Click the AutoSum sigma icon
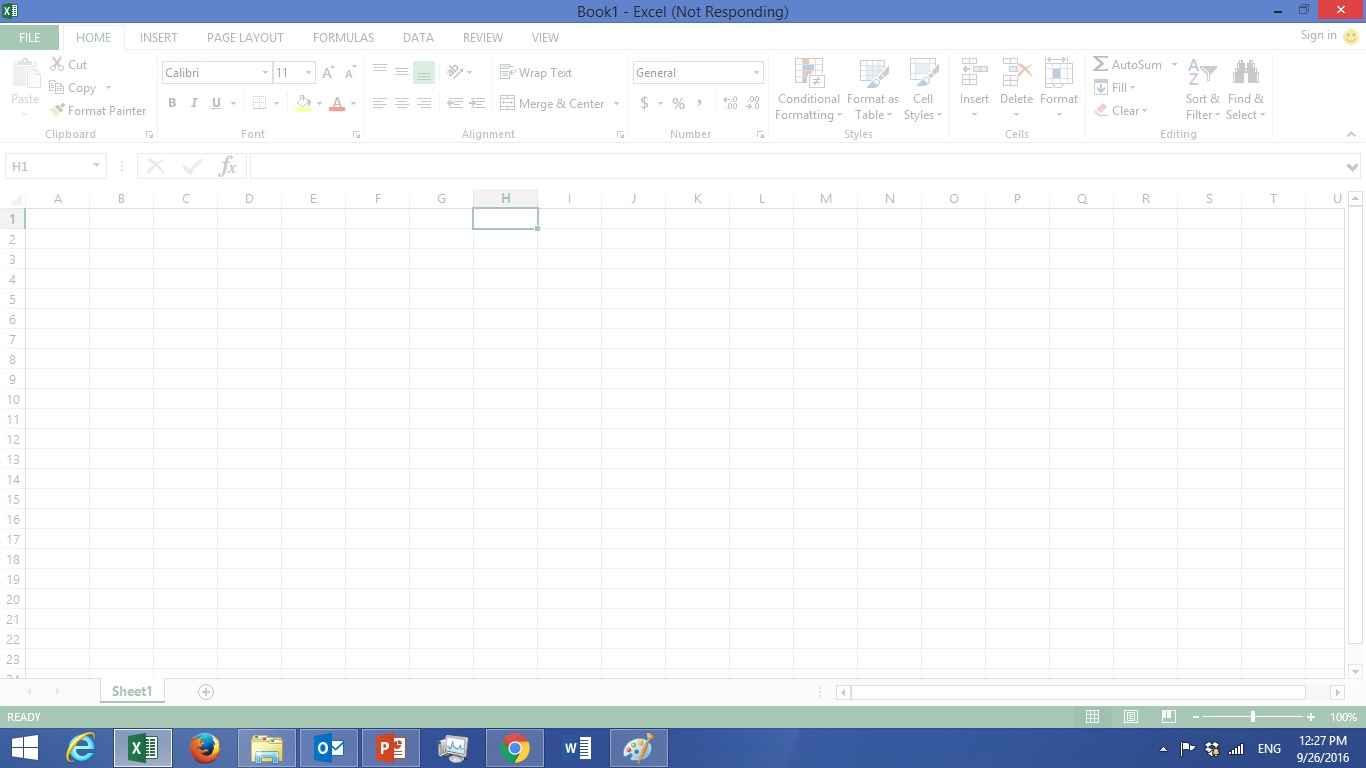The height and width of the screenshot is (768, 1366). click(x=1100, y=64)
